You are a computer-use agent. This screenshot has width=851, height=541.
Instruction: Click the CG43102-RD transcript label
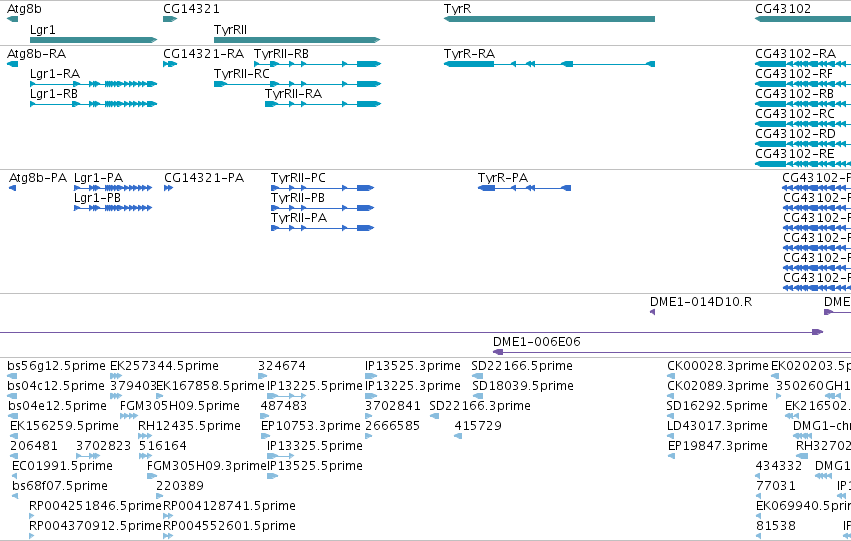coord(795,134)
